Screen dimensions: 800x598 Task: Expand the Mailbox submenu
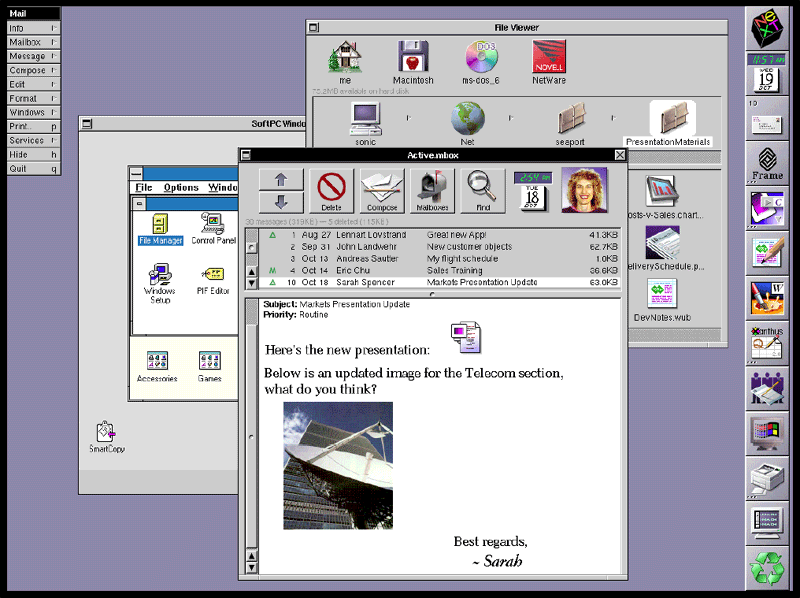click(x=30, y=43)
